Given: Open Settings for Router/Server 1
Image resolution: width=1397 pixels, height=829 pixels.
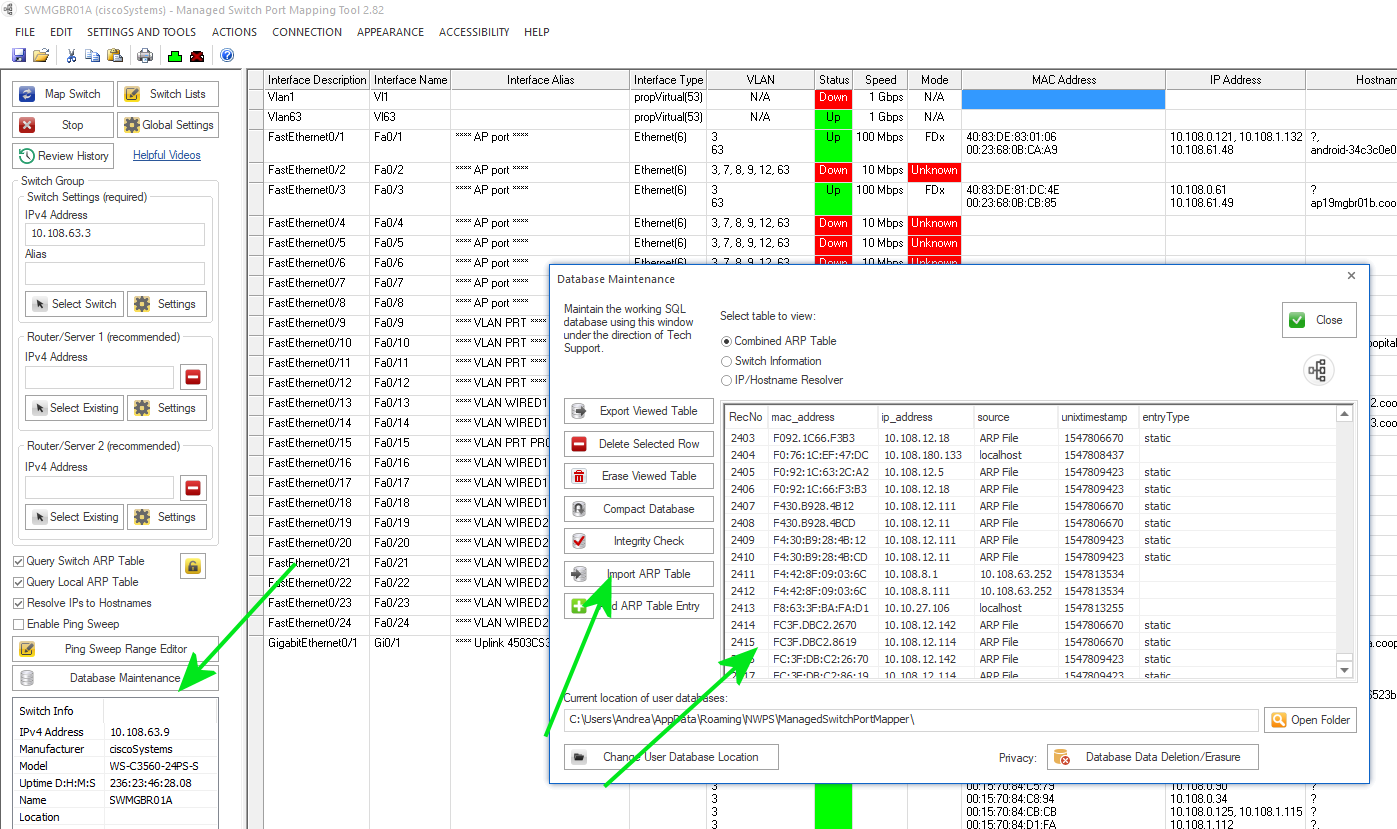Looking at the screenshot, I should click(x=166, y=408).
